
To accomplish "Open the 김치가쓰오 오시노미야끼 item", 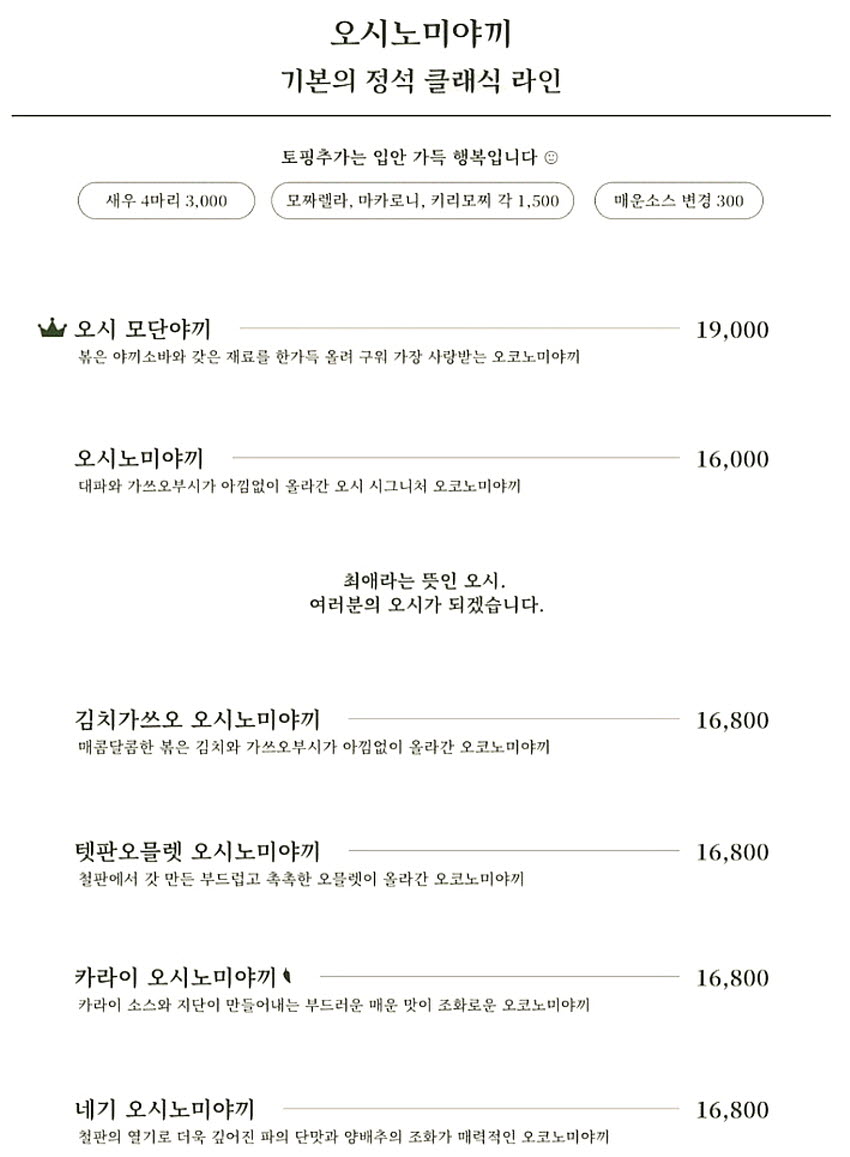I will [x=197, y=719].
